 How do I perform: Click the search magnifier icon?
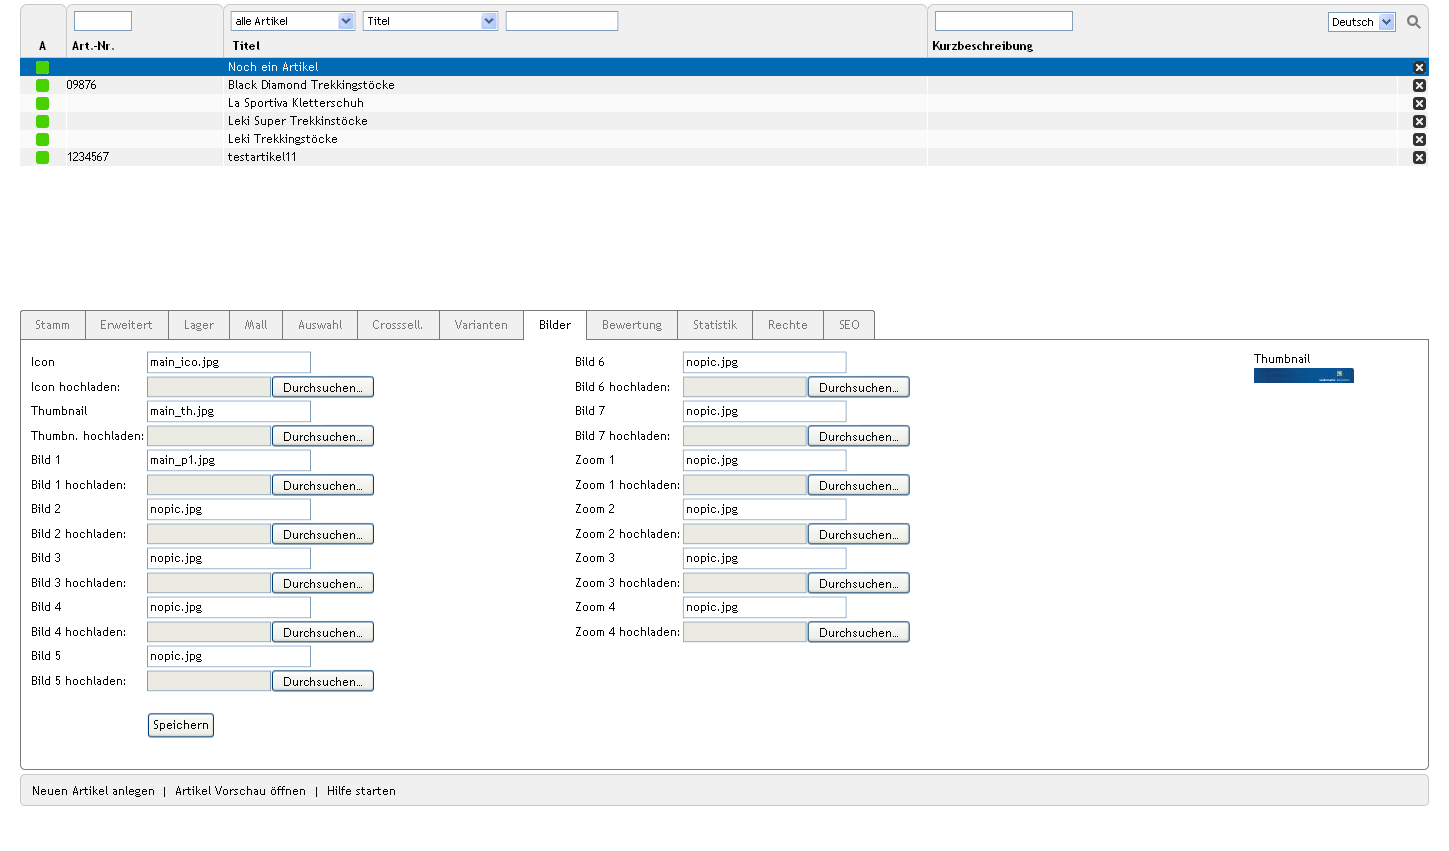tap(1413, 21)
